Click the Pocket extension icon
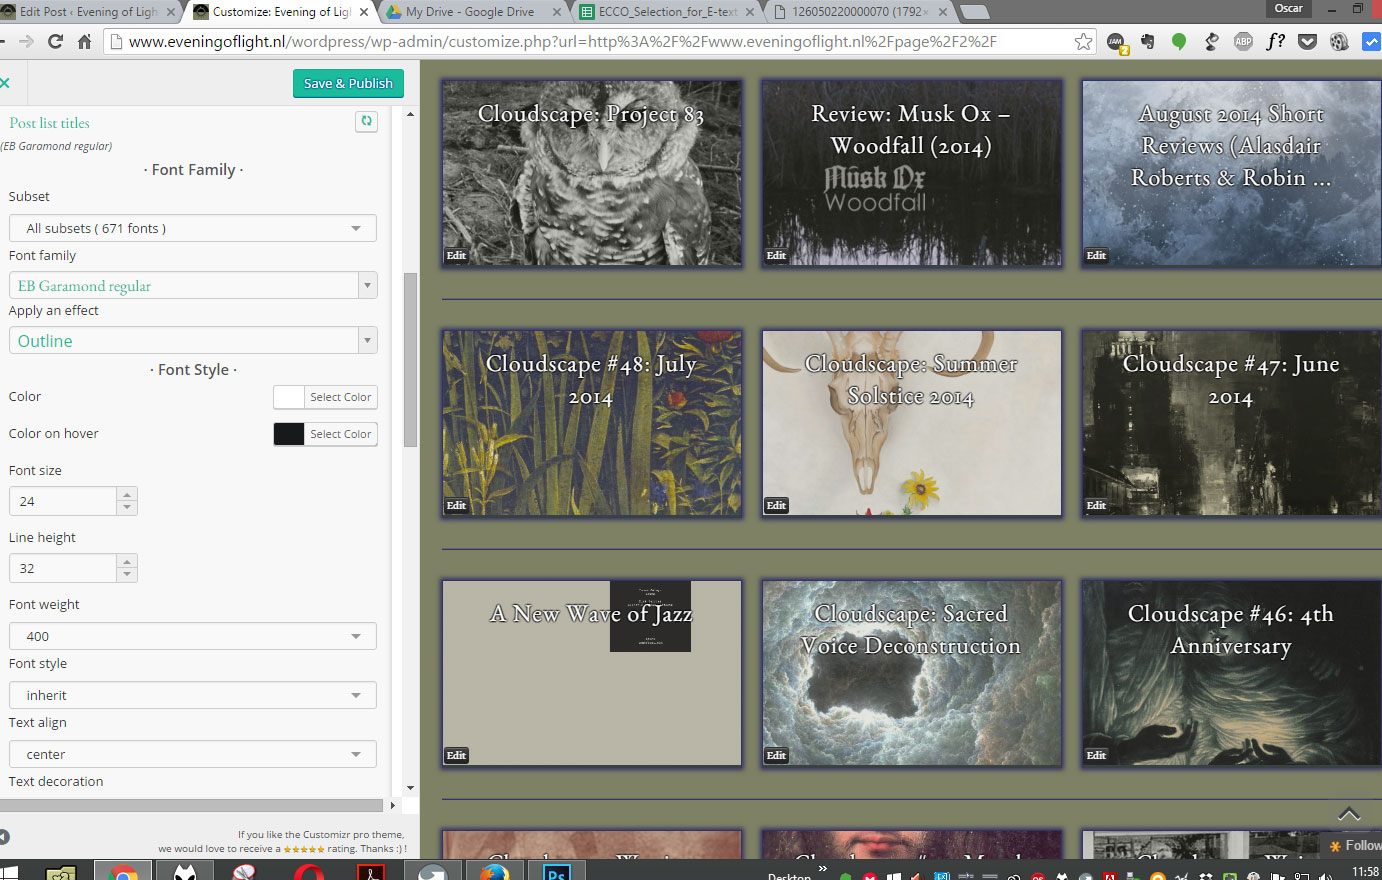The width and height of the screenshot is (1382, 880). [1307, 42]
